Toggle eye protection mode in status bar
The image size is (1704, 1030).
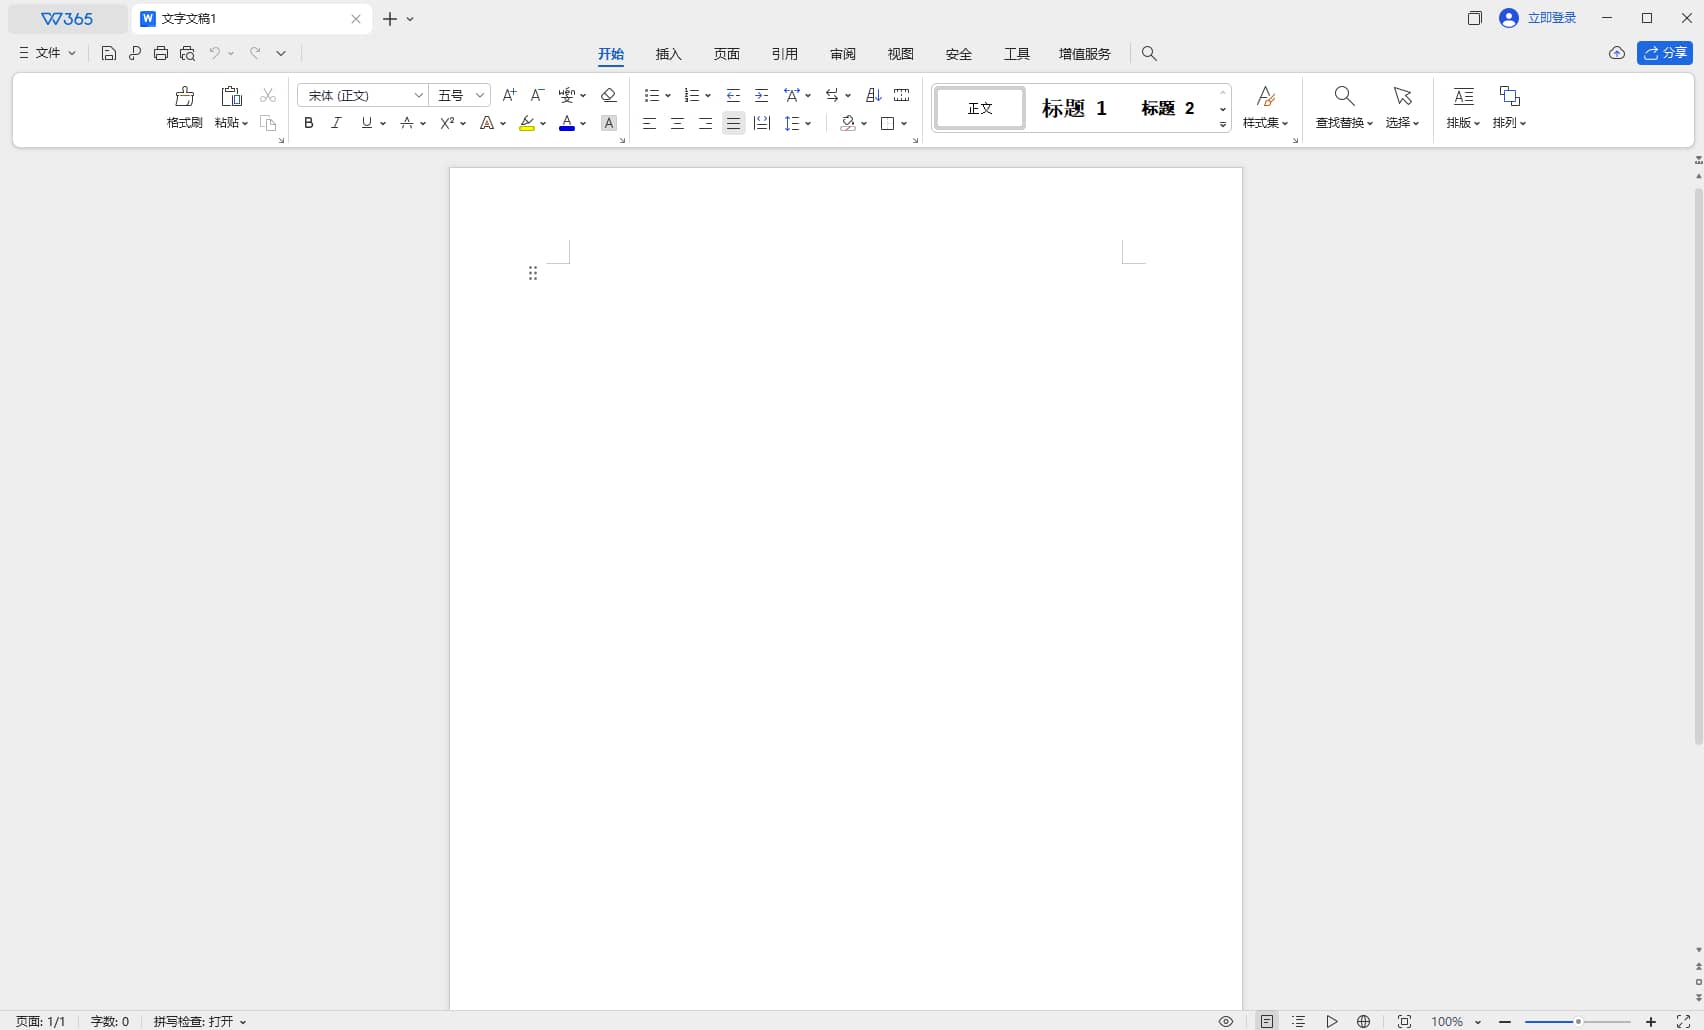pyautogui.click(x=1226, y=1021)
